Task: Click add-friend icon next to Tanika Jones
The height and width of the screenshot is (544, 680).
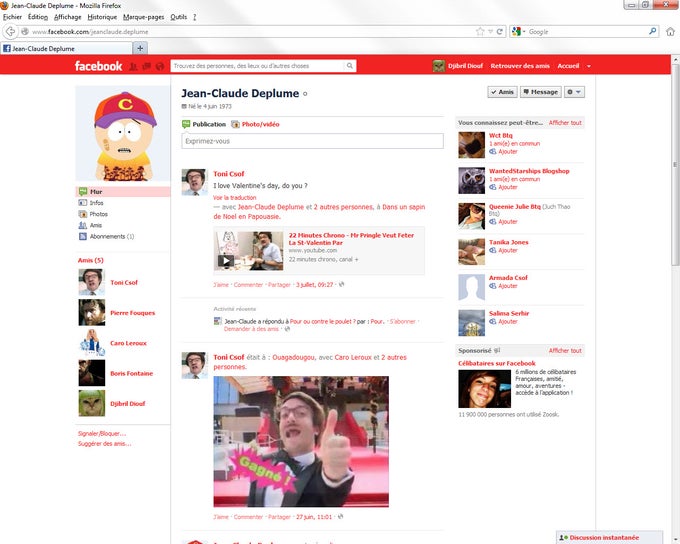Action: 493,250
